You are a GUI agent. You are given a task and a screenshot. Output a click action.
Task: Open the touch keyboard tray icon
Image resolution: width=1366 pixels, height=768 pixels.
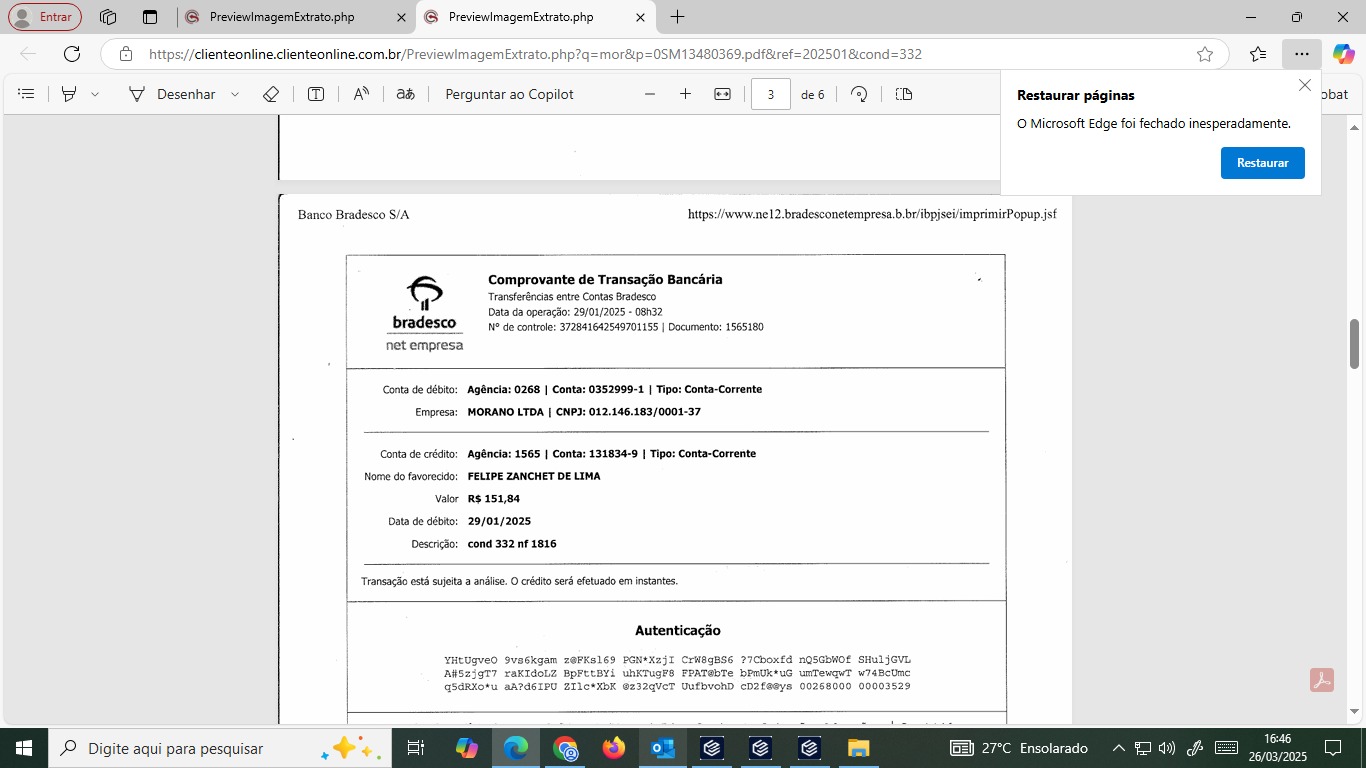[x=1227, y=748]
